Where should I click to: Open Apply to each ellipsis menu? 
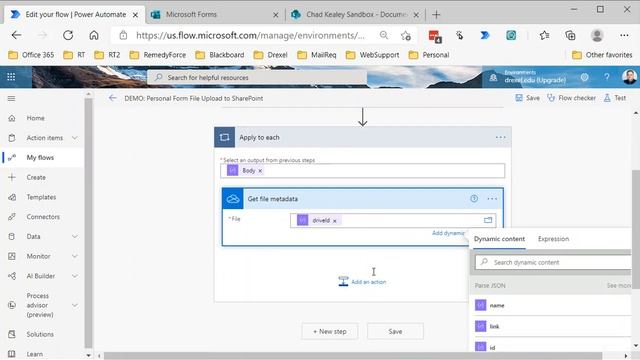(500, 137)
